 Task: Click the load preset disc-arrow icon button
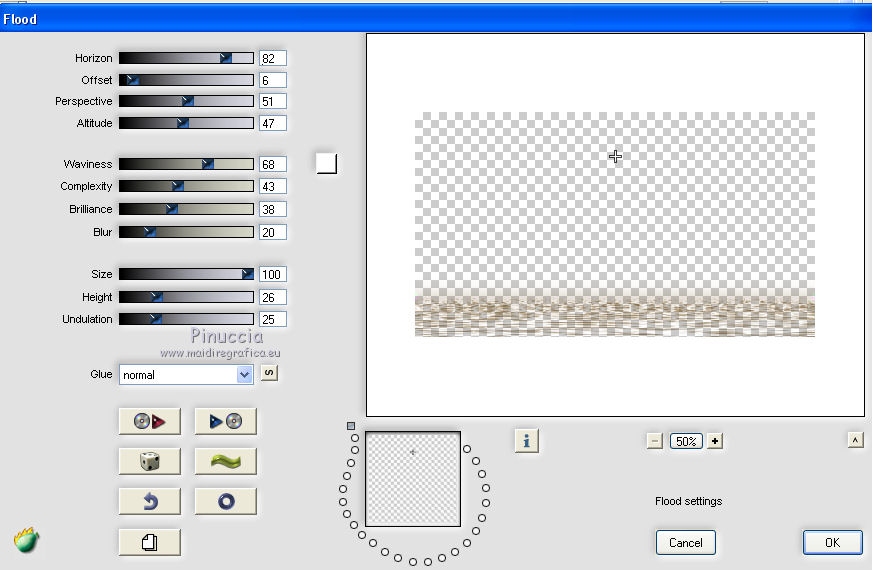click(150, 421)
